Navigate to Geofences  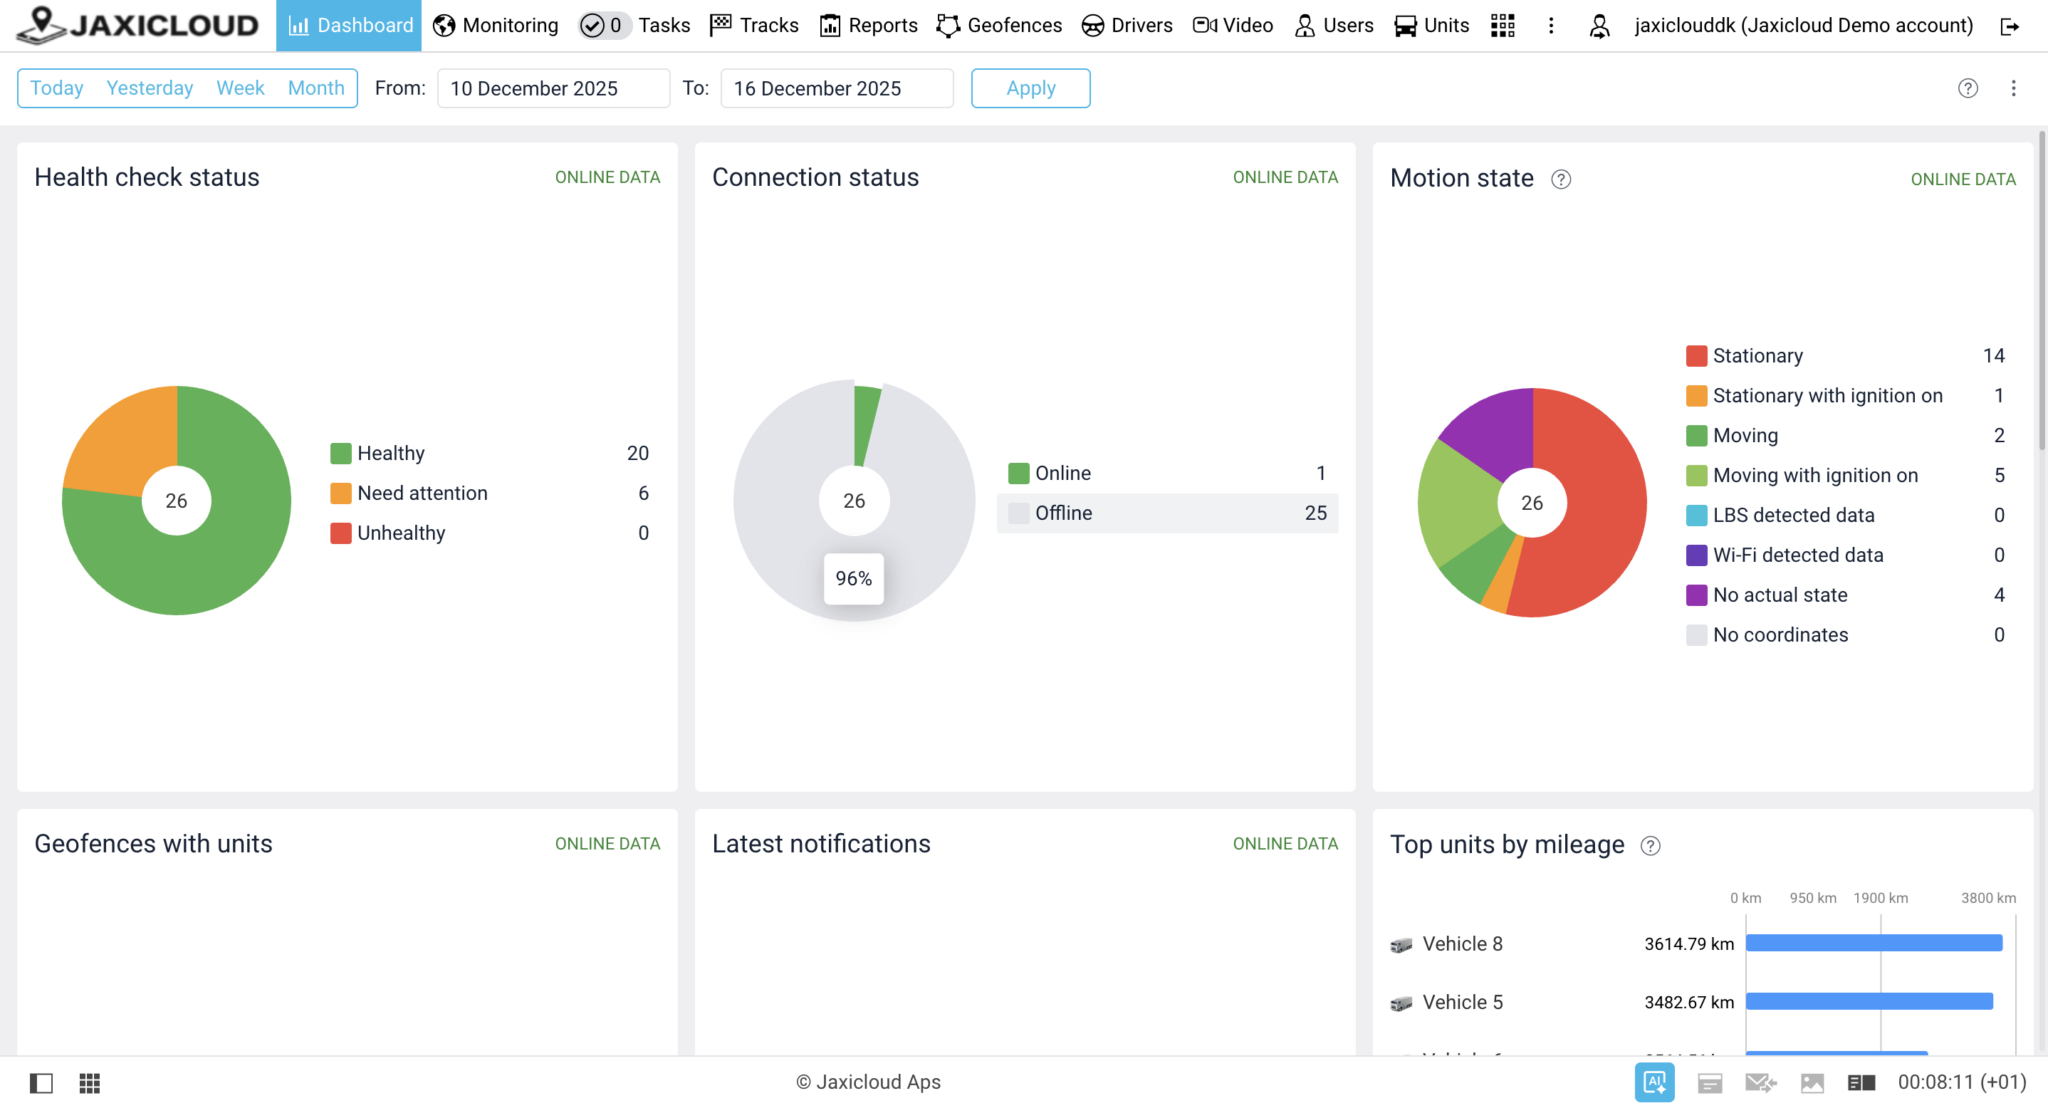(x=999, y=25)
